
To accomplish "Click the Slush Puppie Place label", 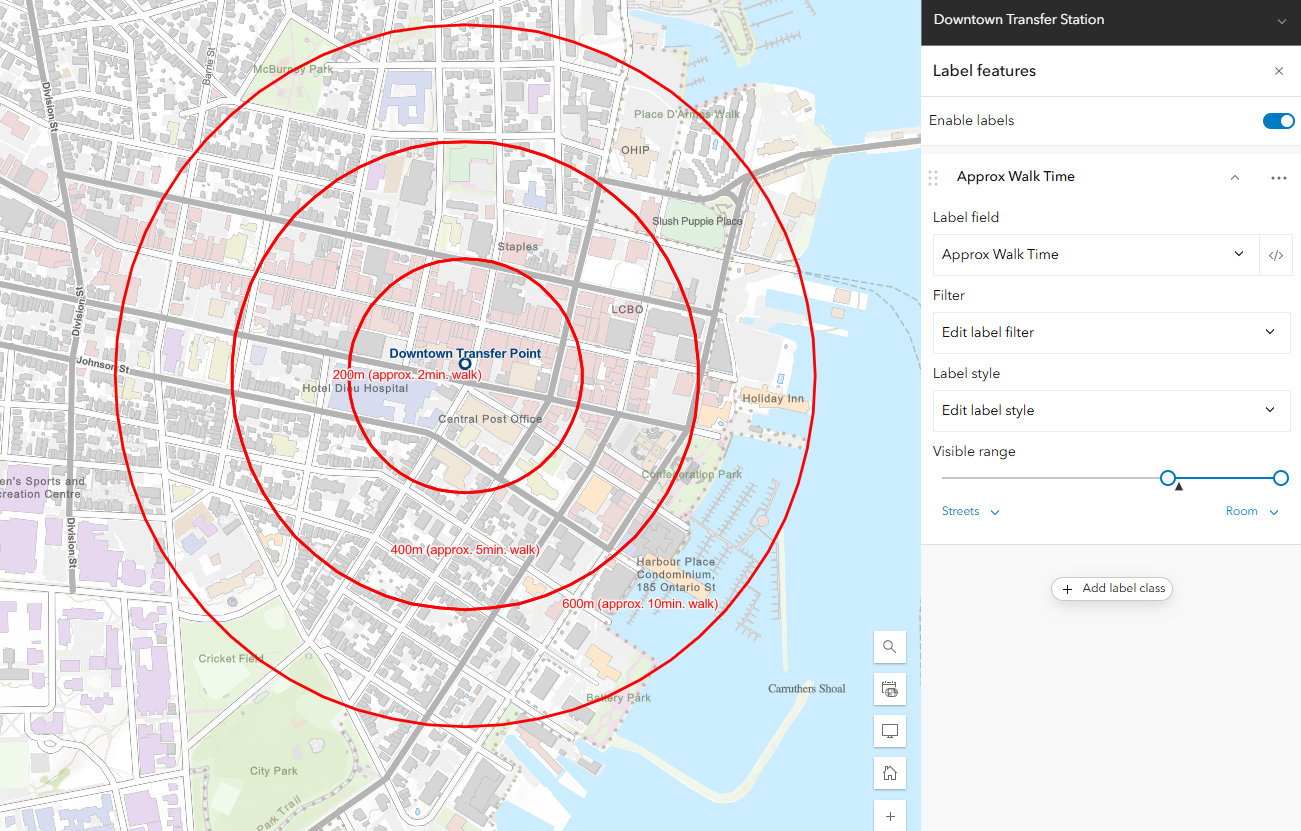I will [697, 221].
